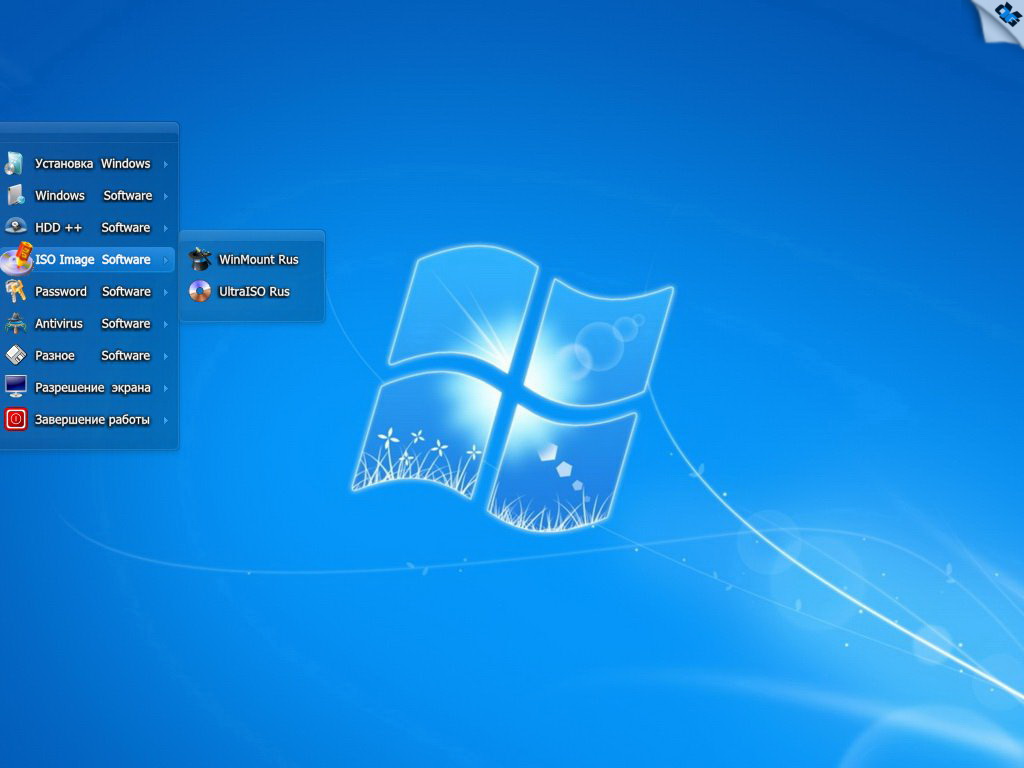Click the Разрешение экрана monitor icon
The height and width of the screenshot is (768, 1024).
coord(16,387)
